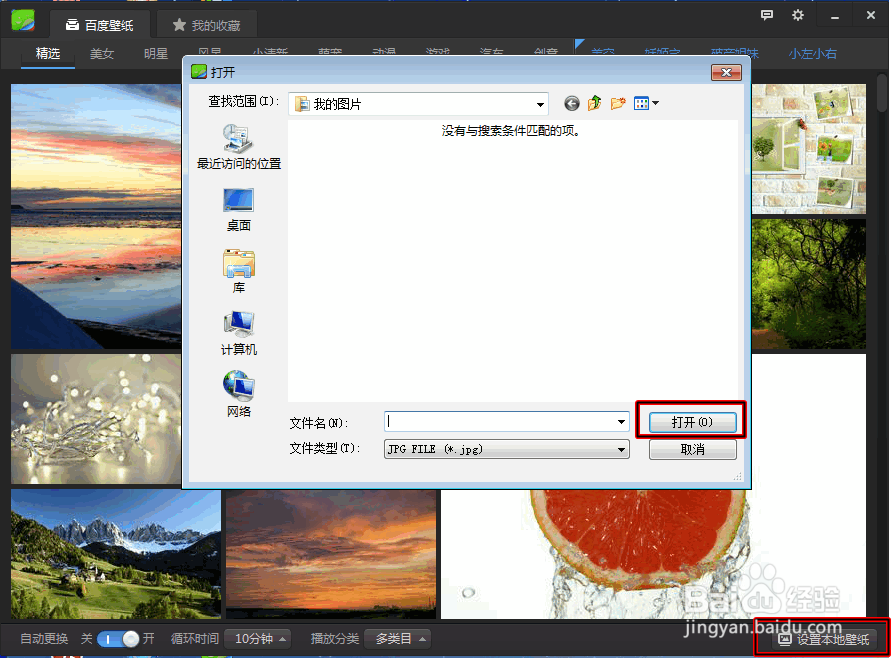Open the mountain village wallpaper thumbnail
891x658 pixels.
(x=116, y=554)
